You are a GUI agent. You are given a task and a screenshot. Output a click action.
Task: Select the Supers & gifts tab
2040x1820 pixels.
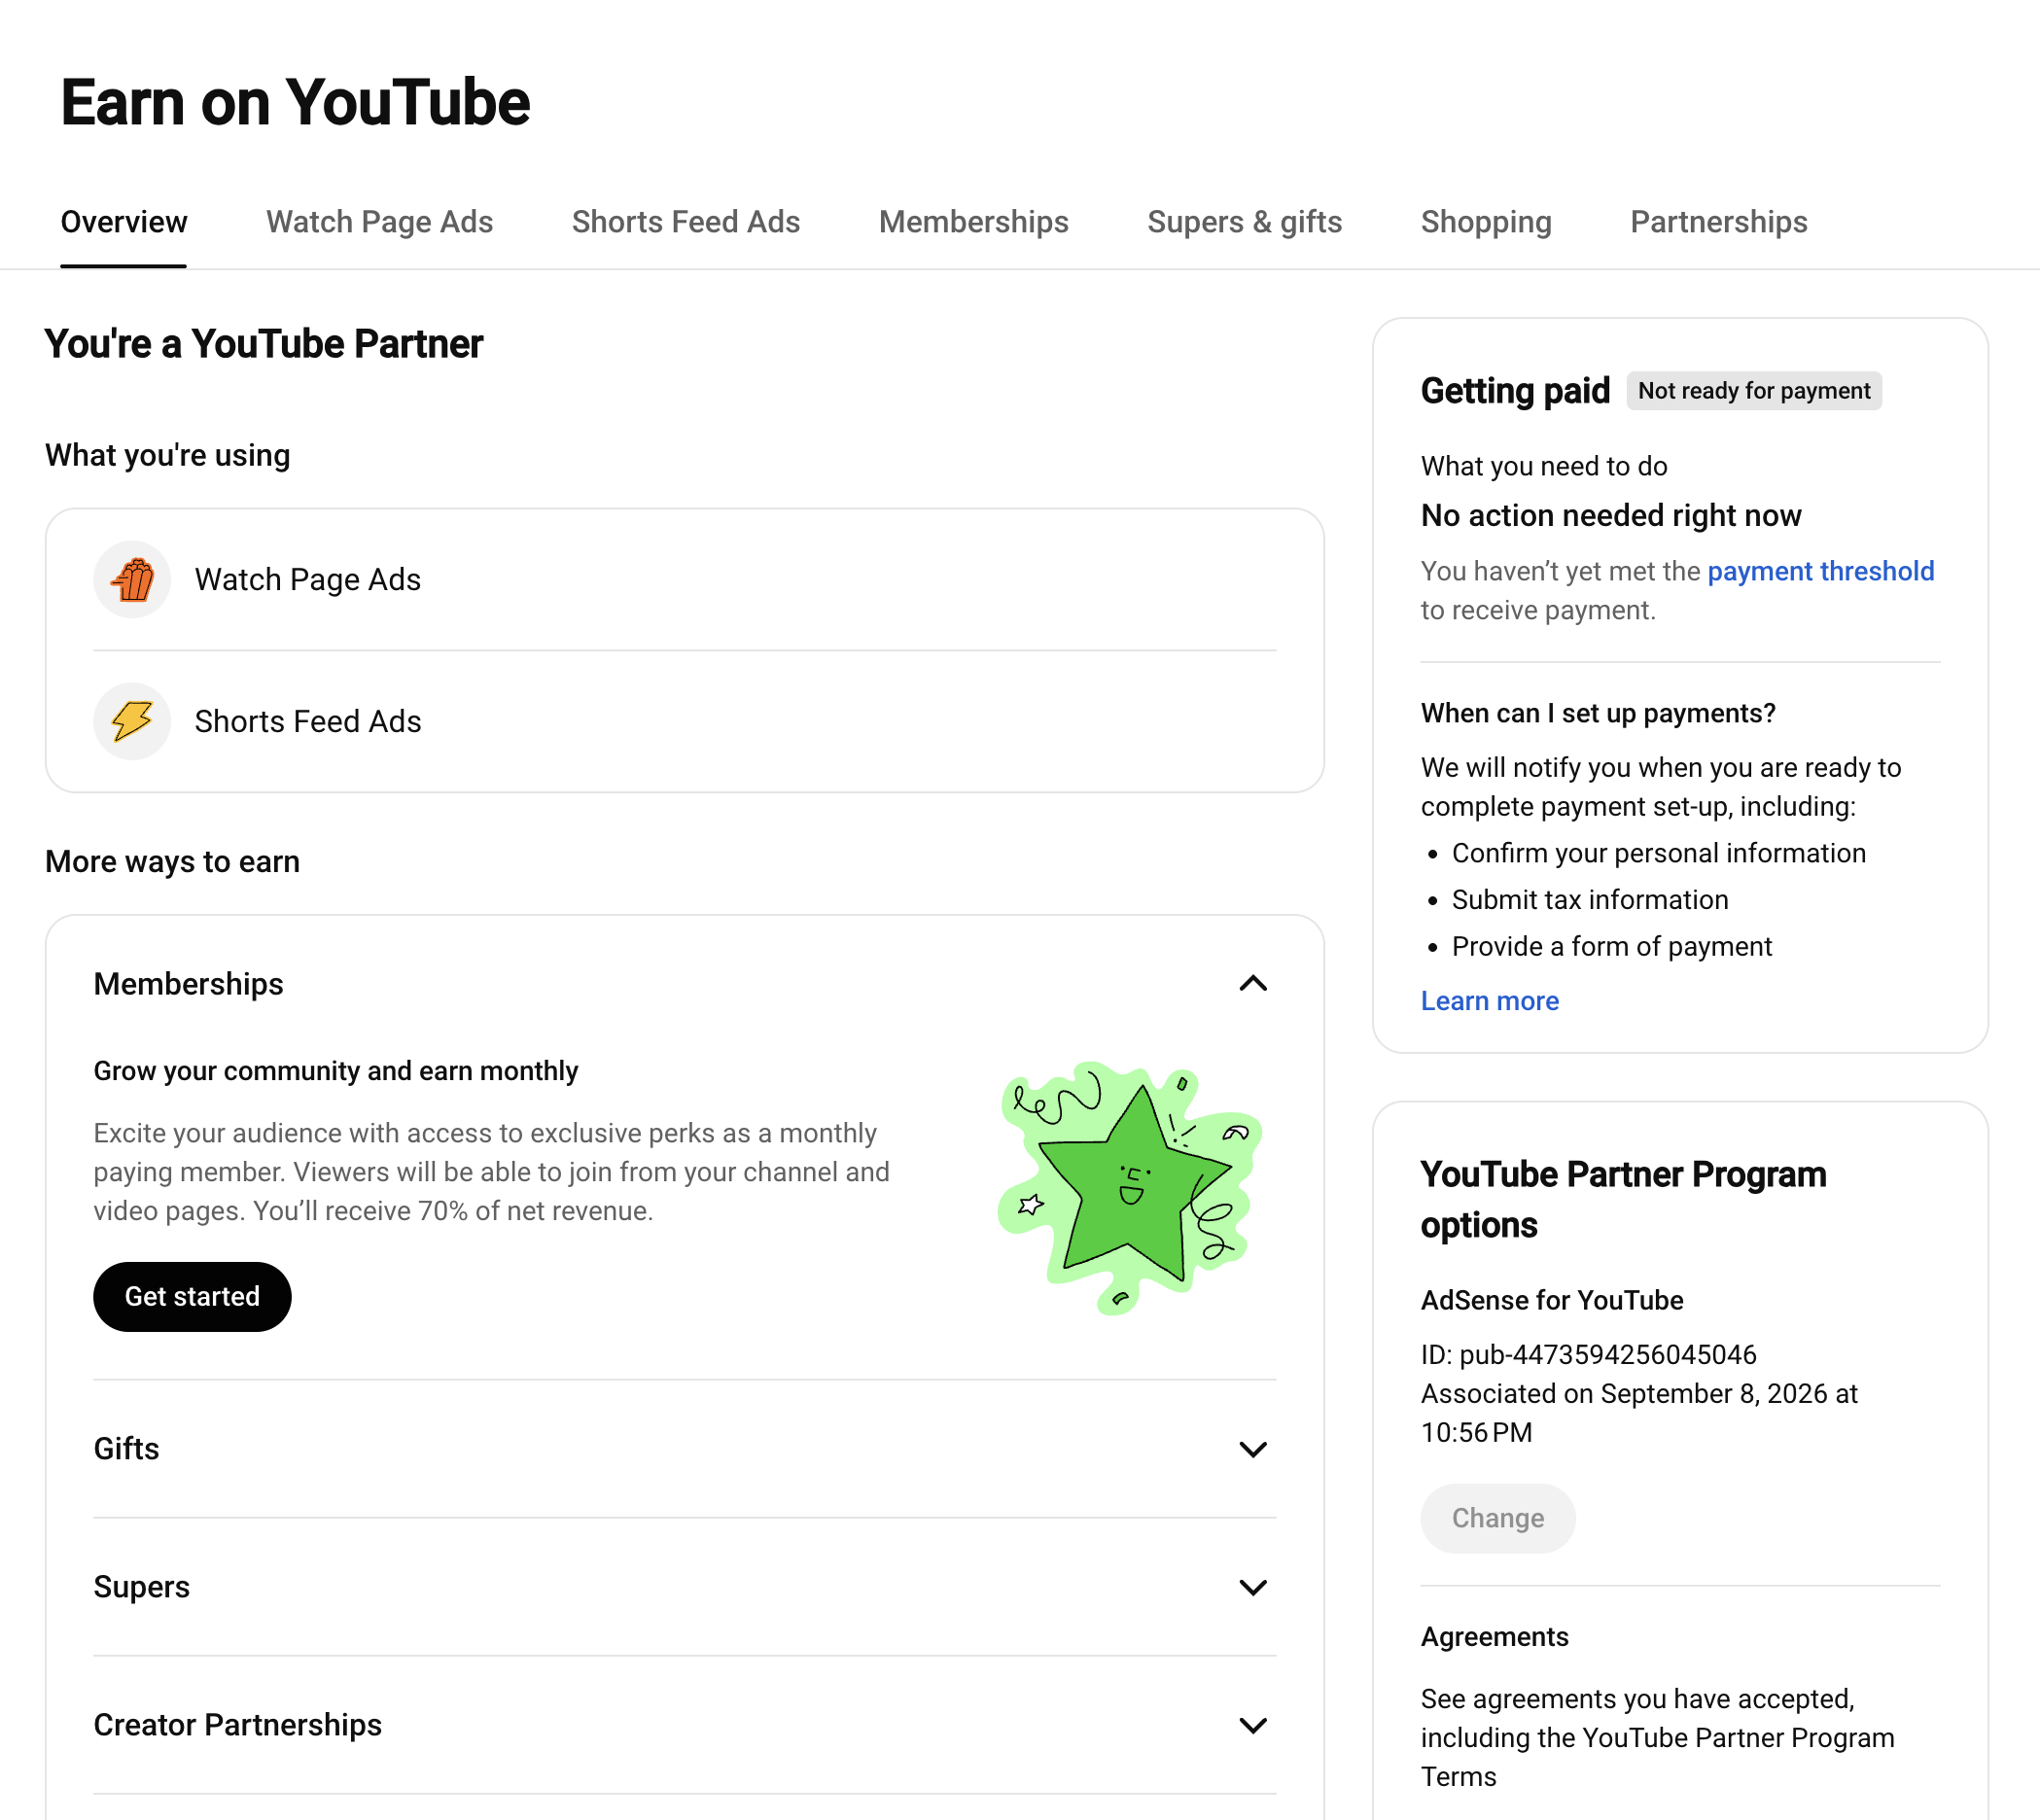(x=1245, y=222)
